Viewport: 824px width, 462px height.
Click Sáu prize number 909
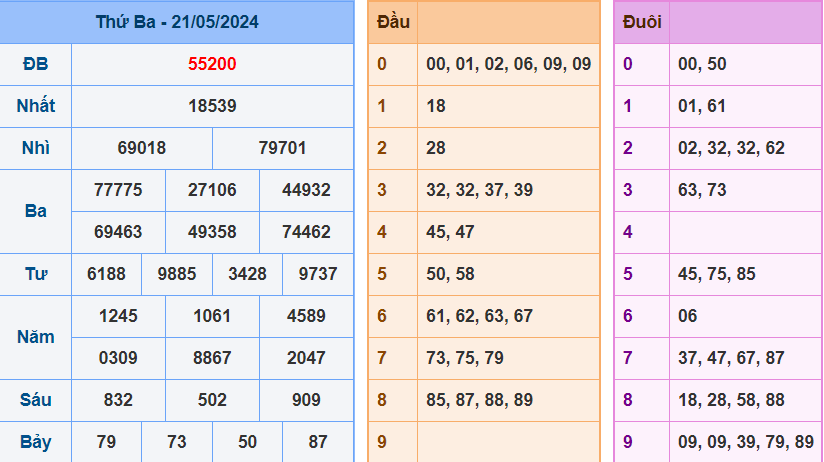coord(306,401)
